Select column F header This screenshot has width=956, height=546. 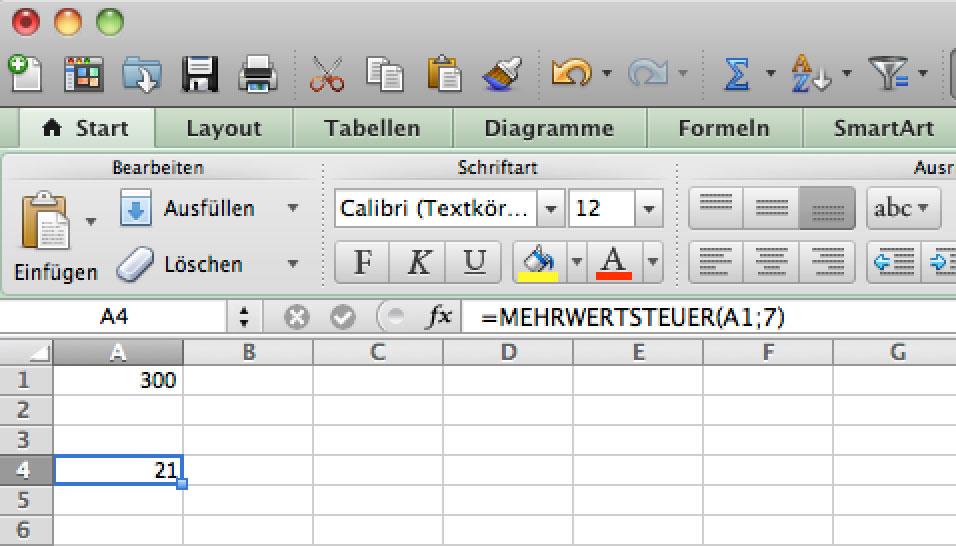768,352
